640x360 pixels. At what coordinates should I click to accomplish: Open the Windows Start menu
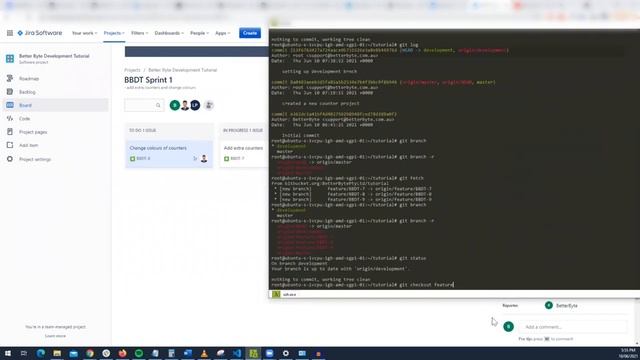pyautogui.click(x=8, y=353)
